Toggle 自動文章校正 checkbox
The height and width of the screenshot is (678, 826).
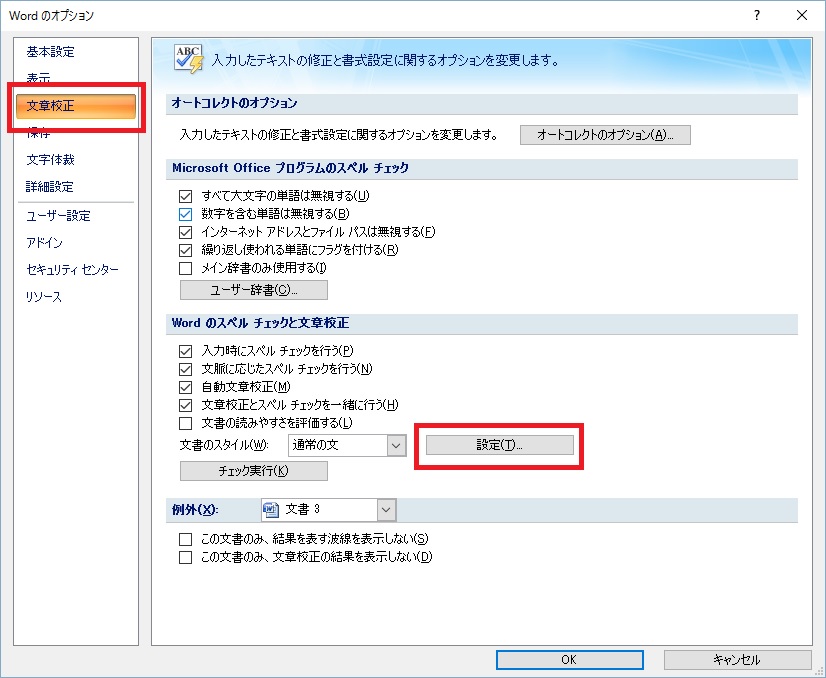[185, 388]
